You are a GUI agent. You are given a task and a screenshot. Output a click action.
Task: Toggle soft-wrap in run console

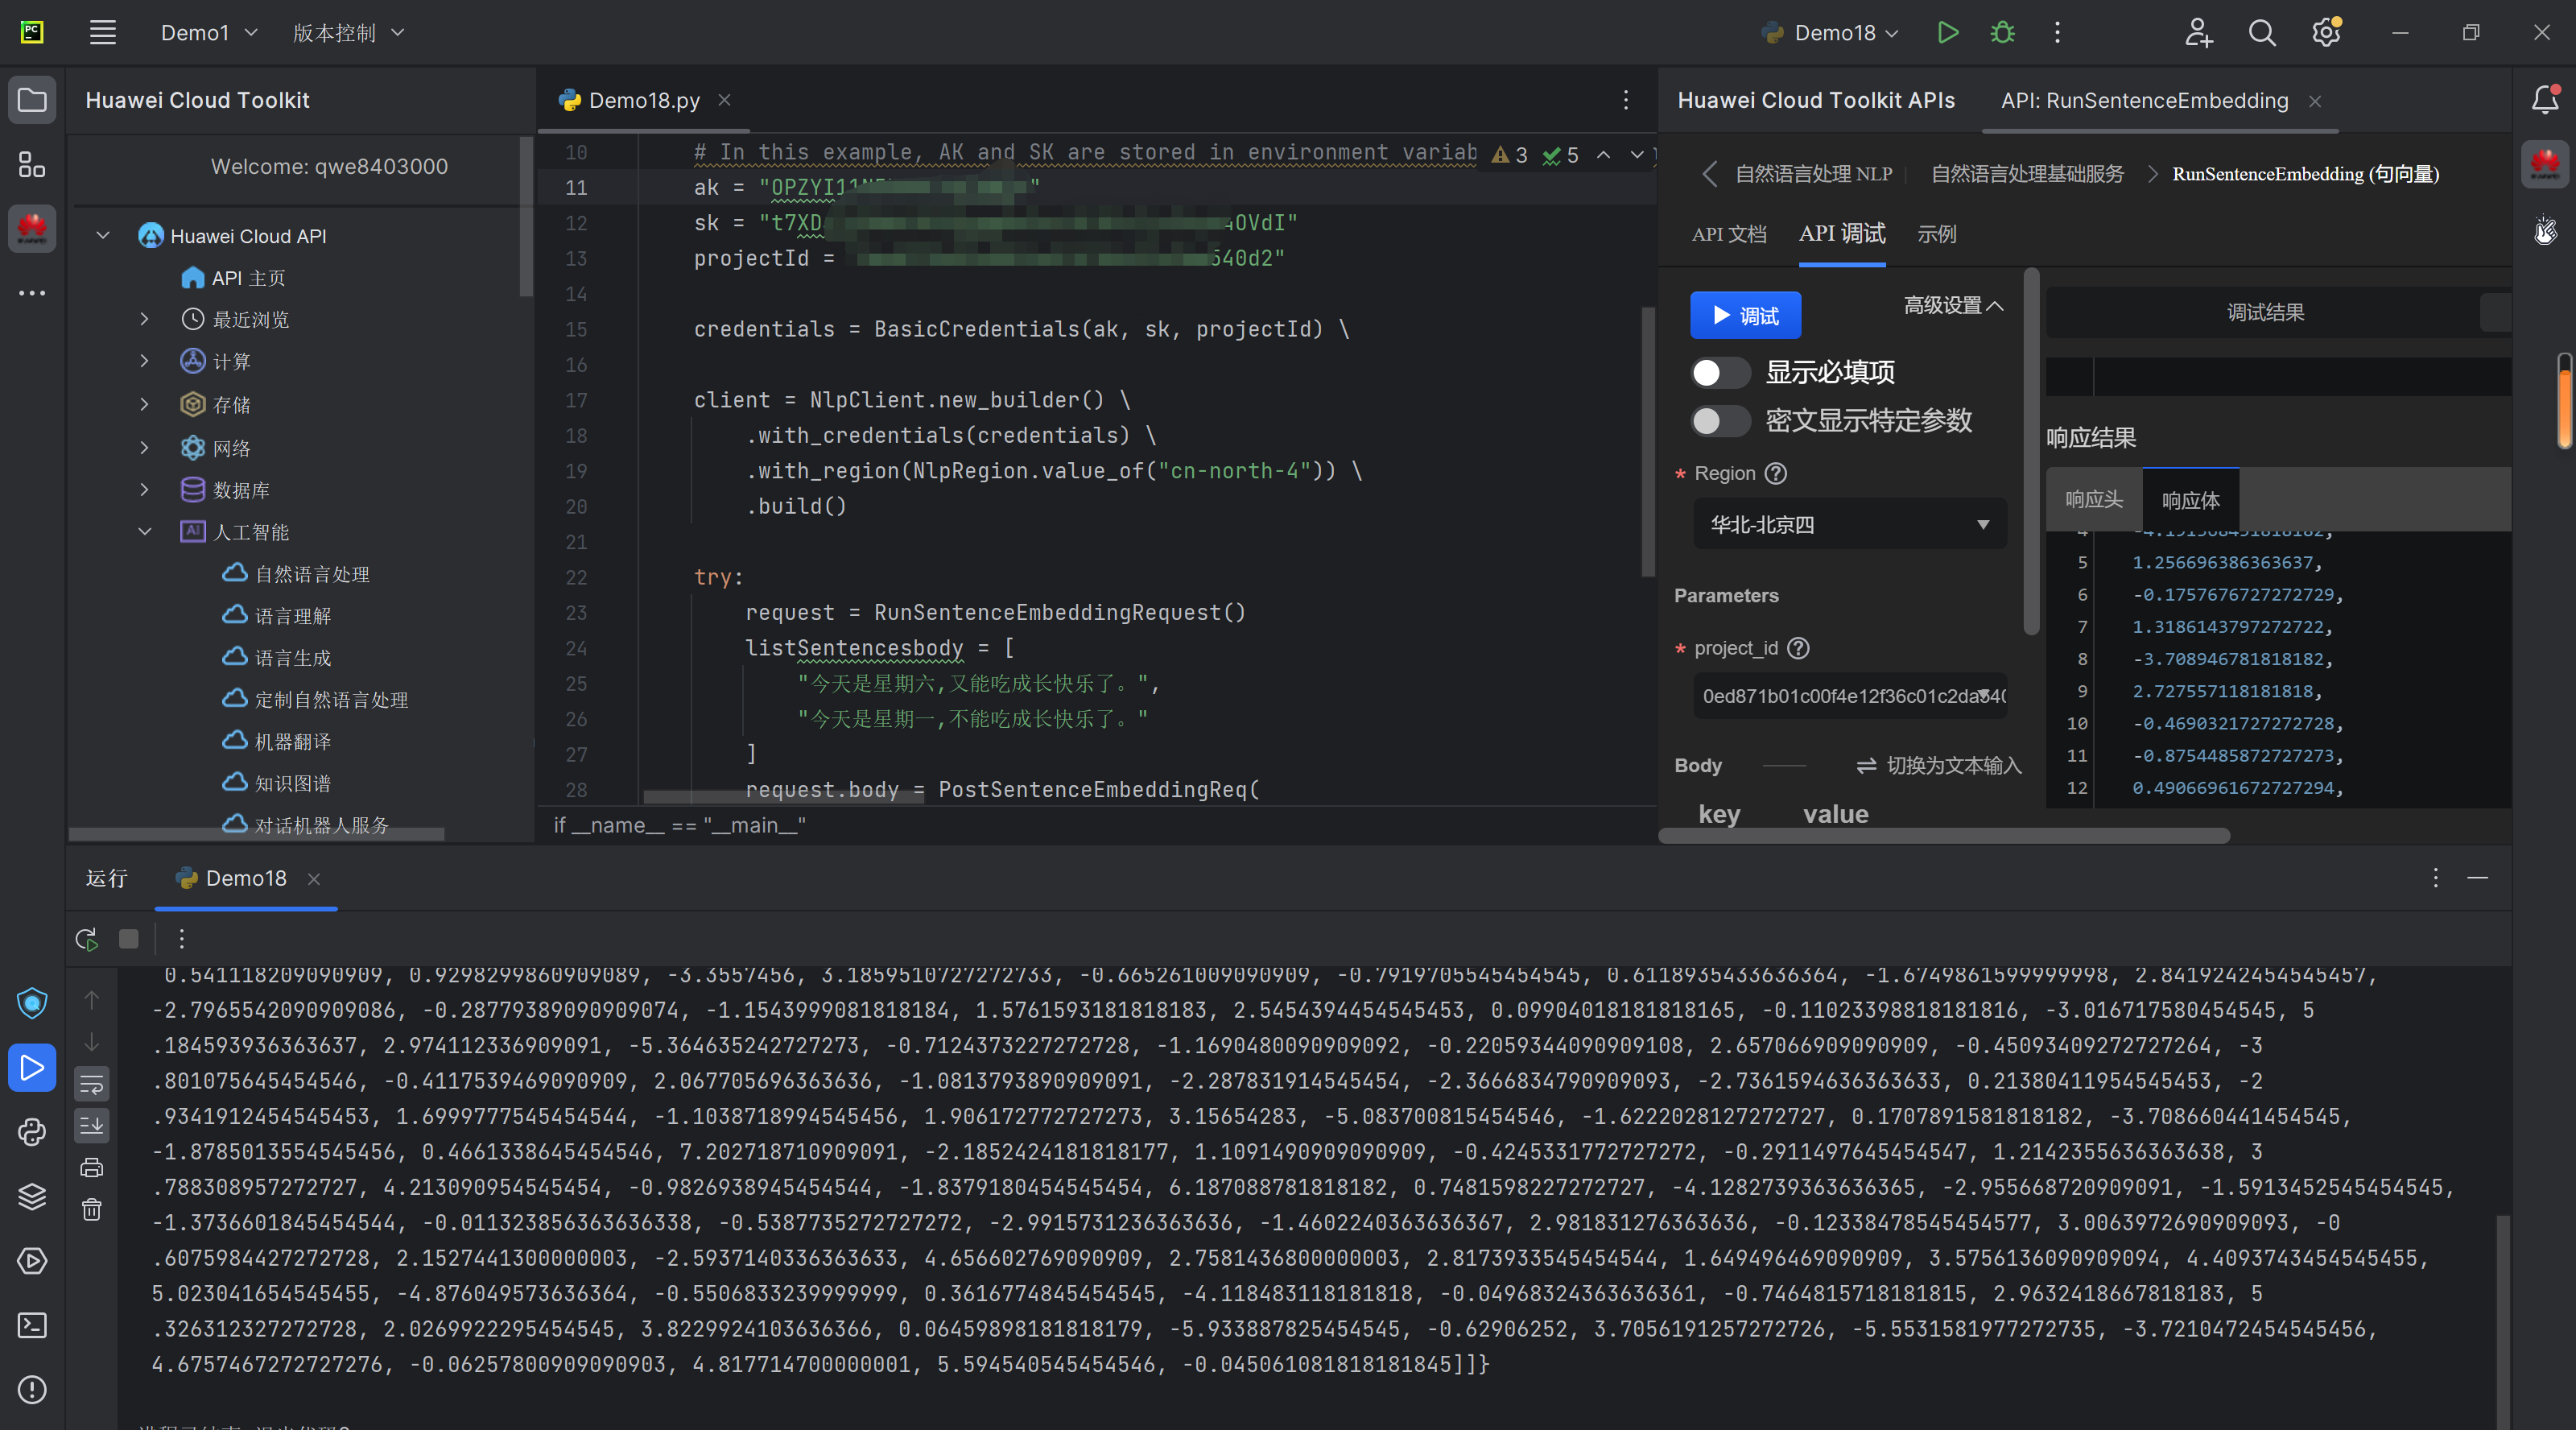(x=92, y=1084)
